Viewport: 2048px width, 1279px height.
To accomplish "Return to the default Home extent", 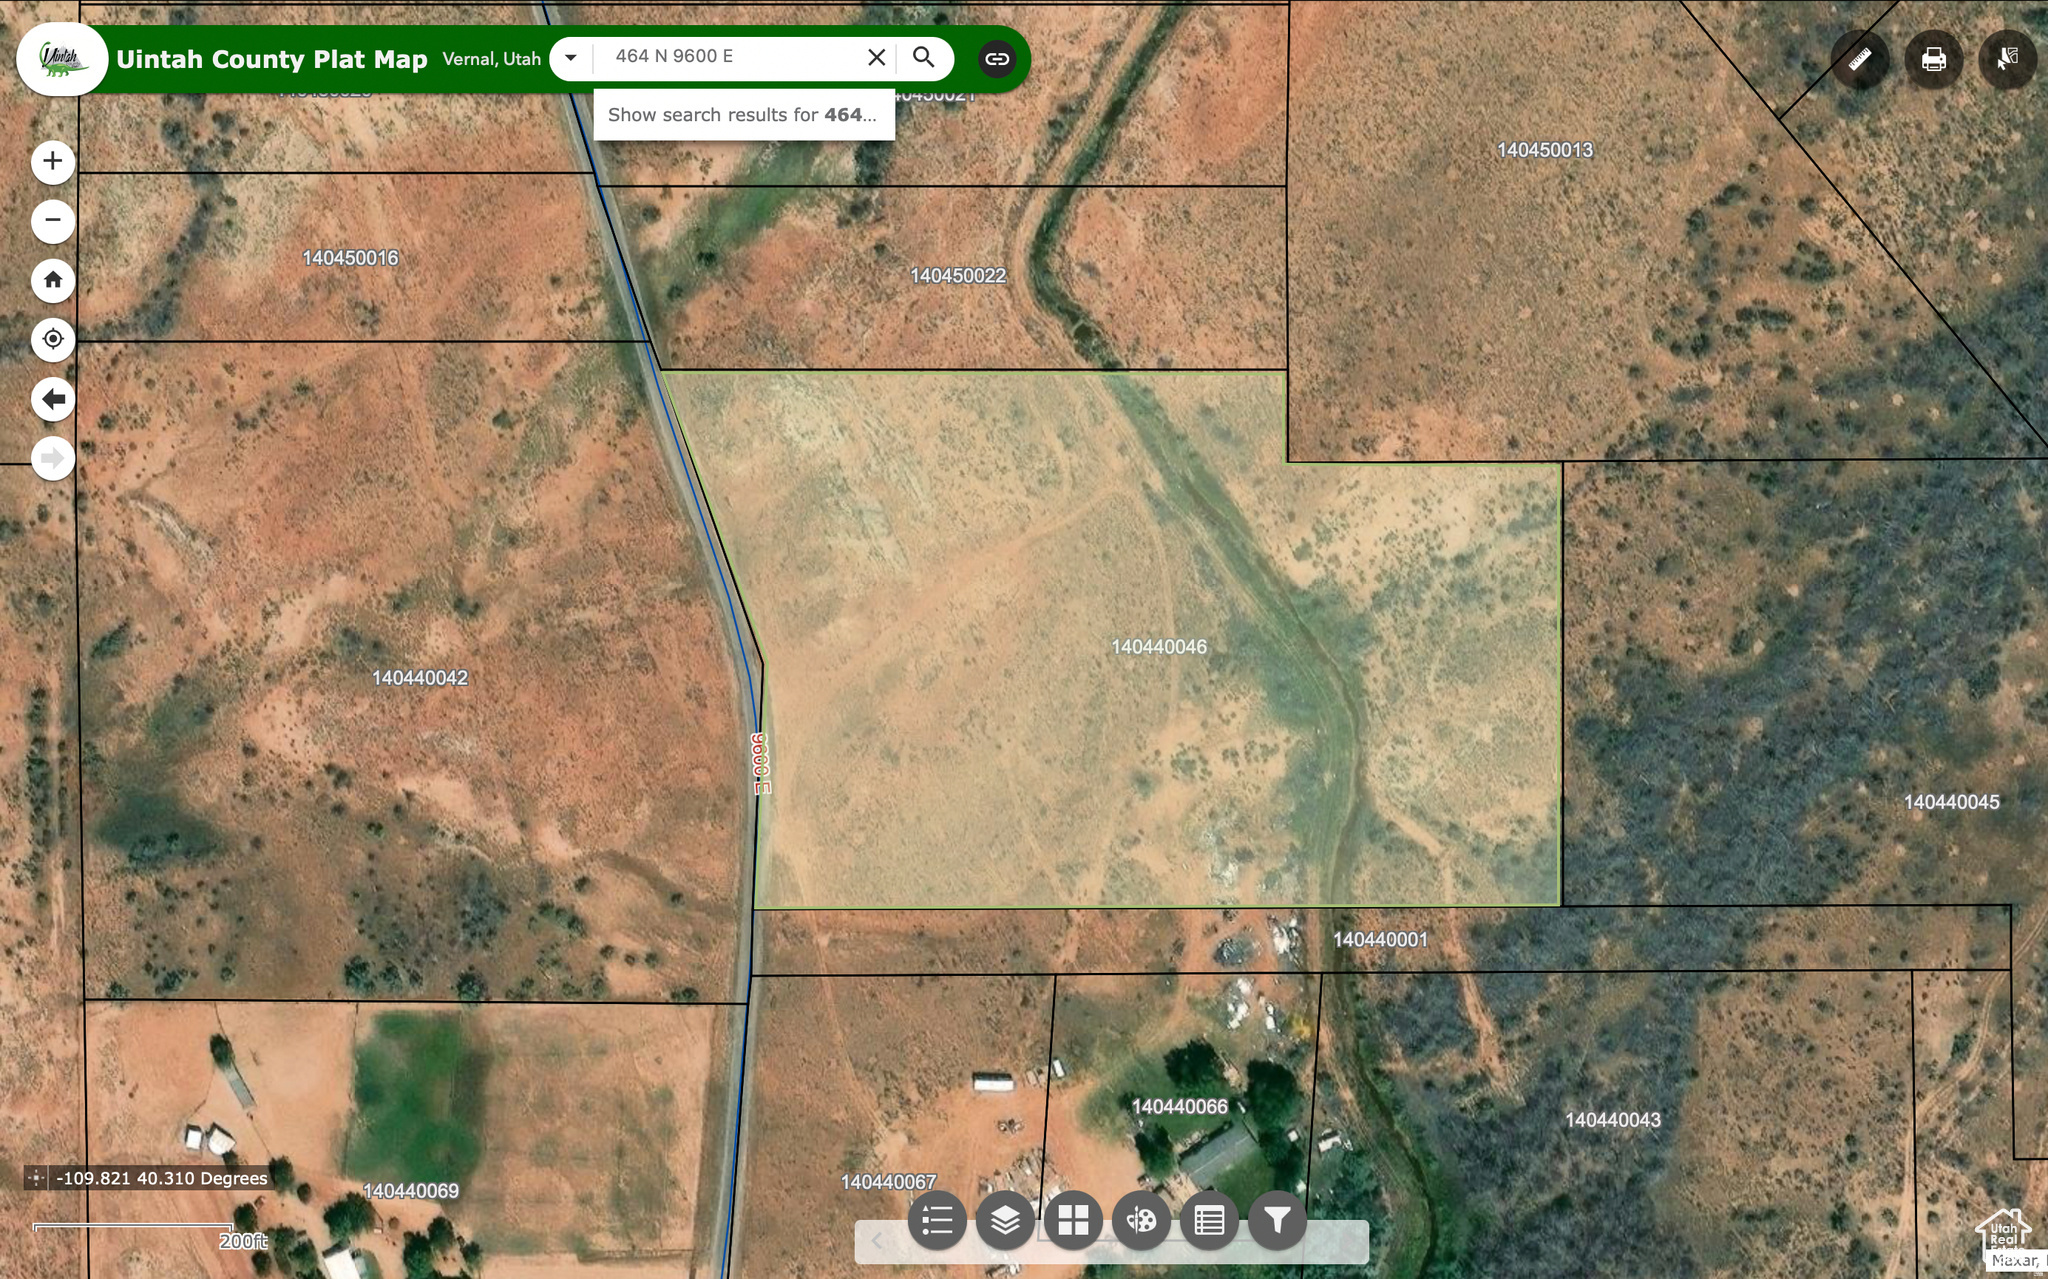I will [53, 280].
